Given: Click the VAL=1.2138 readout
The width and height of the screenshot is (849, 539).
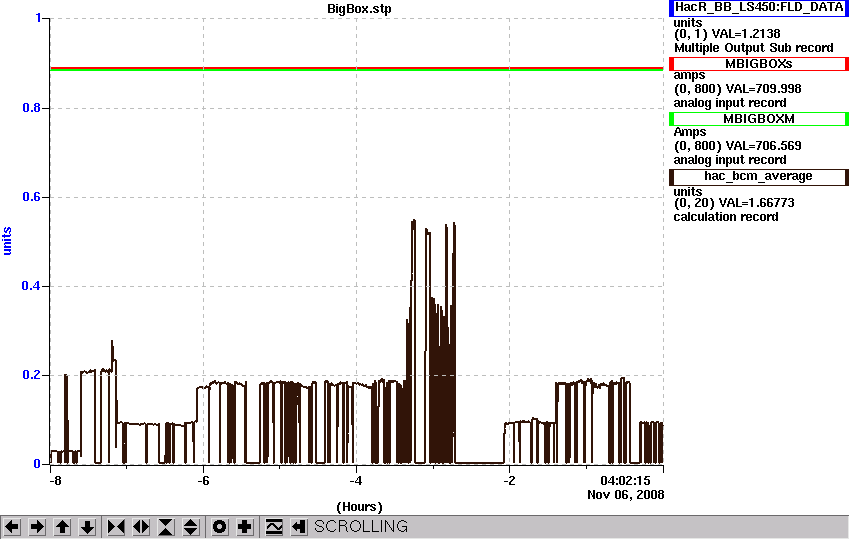Looking at the screenshot, I should point(746,34).
